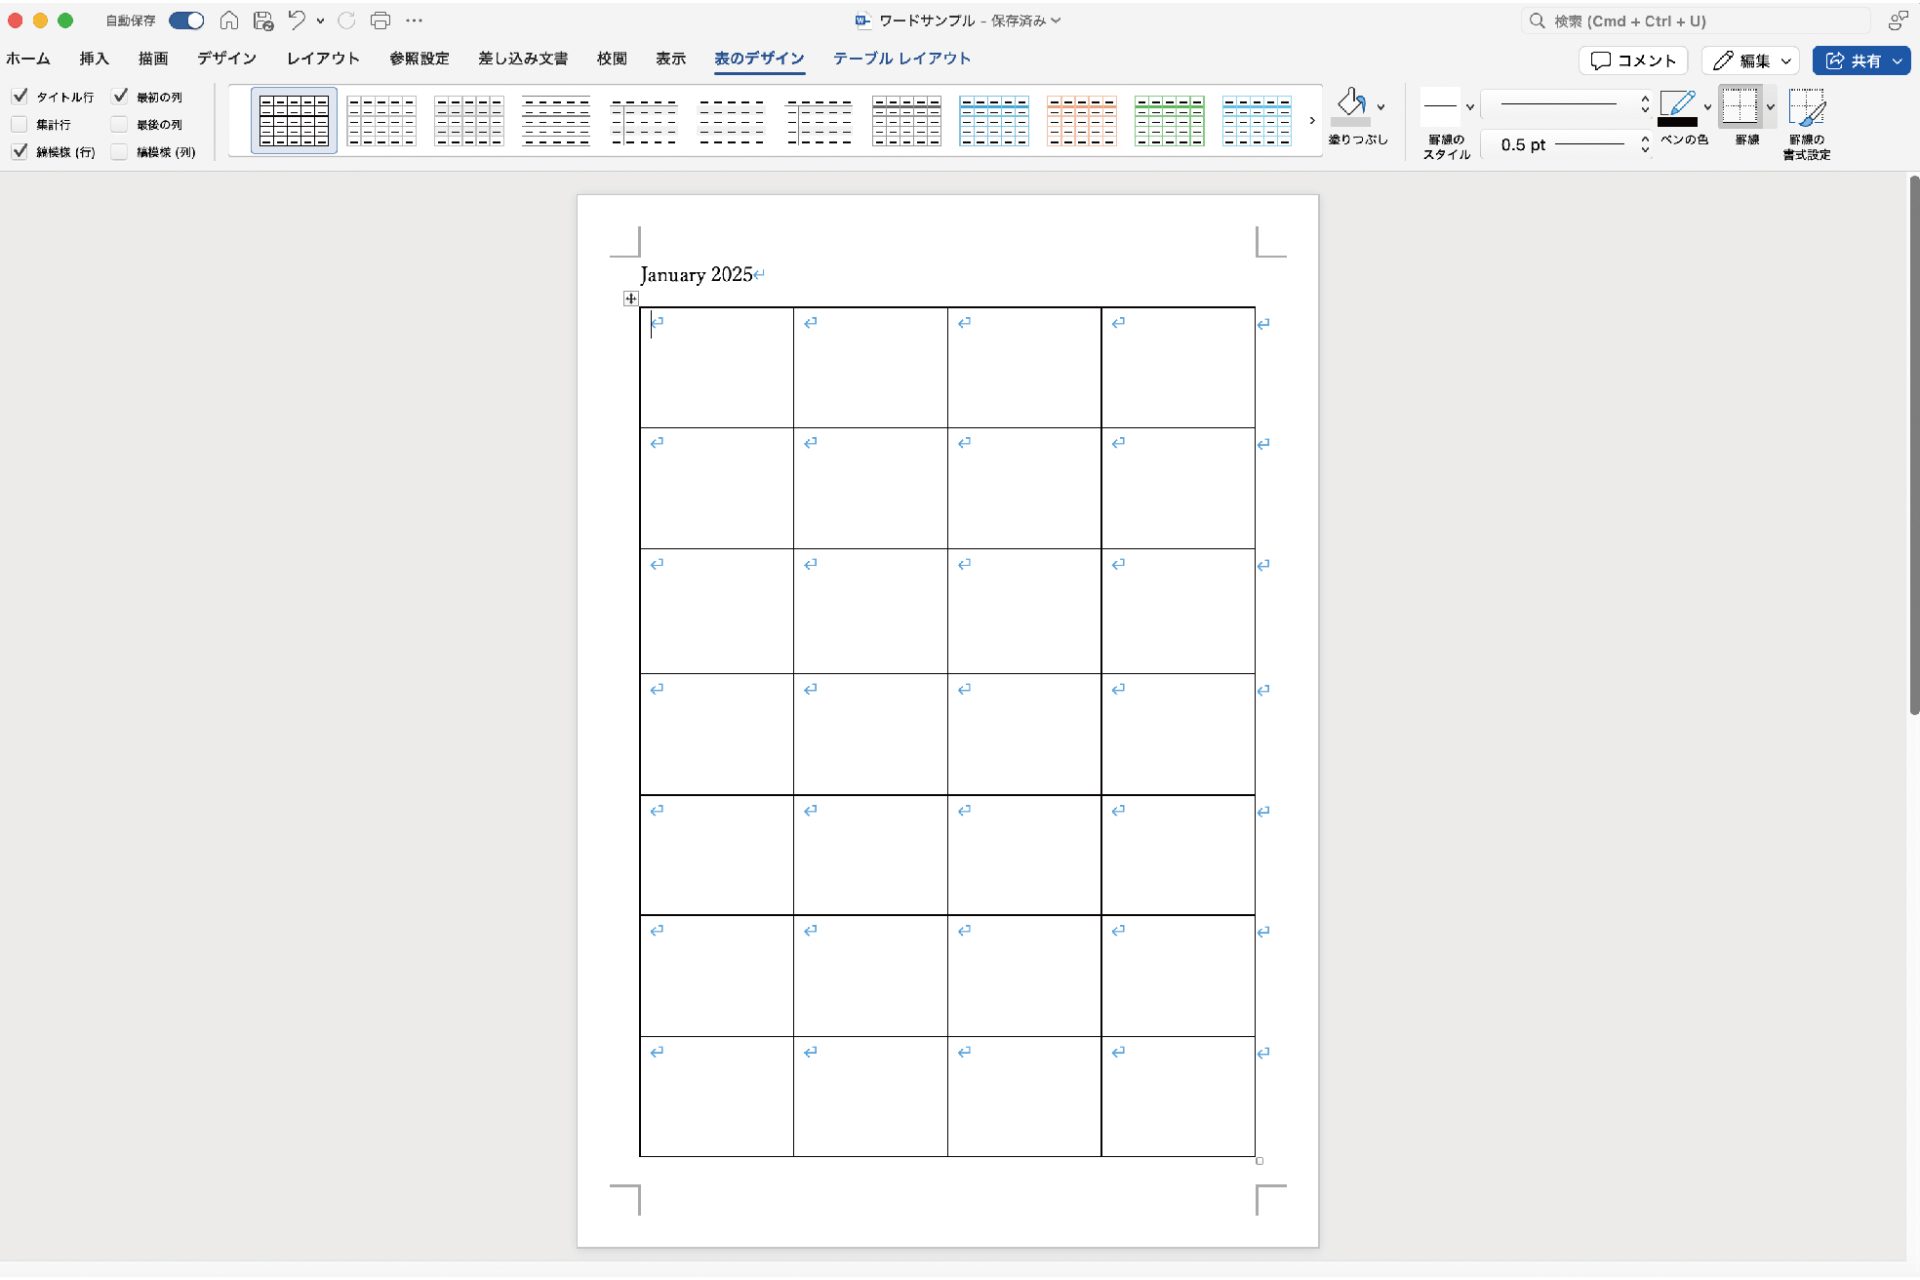
Task: Click the border painter (罫線の書式設定) icon
Action: click(1806, 107)
